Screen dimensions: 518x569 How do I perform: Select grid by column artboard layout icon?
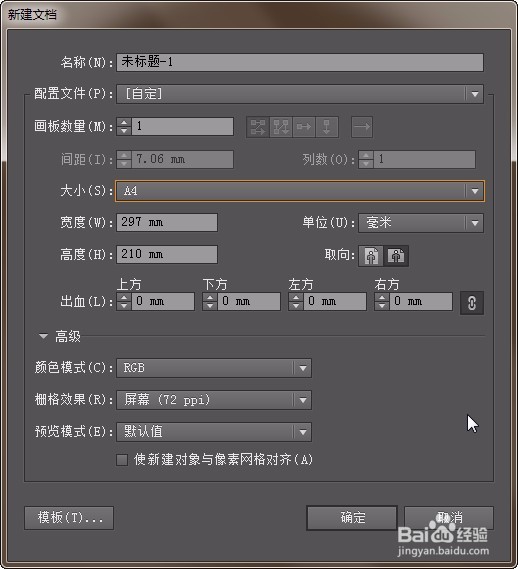[x=281, y=127]
